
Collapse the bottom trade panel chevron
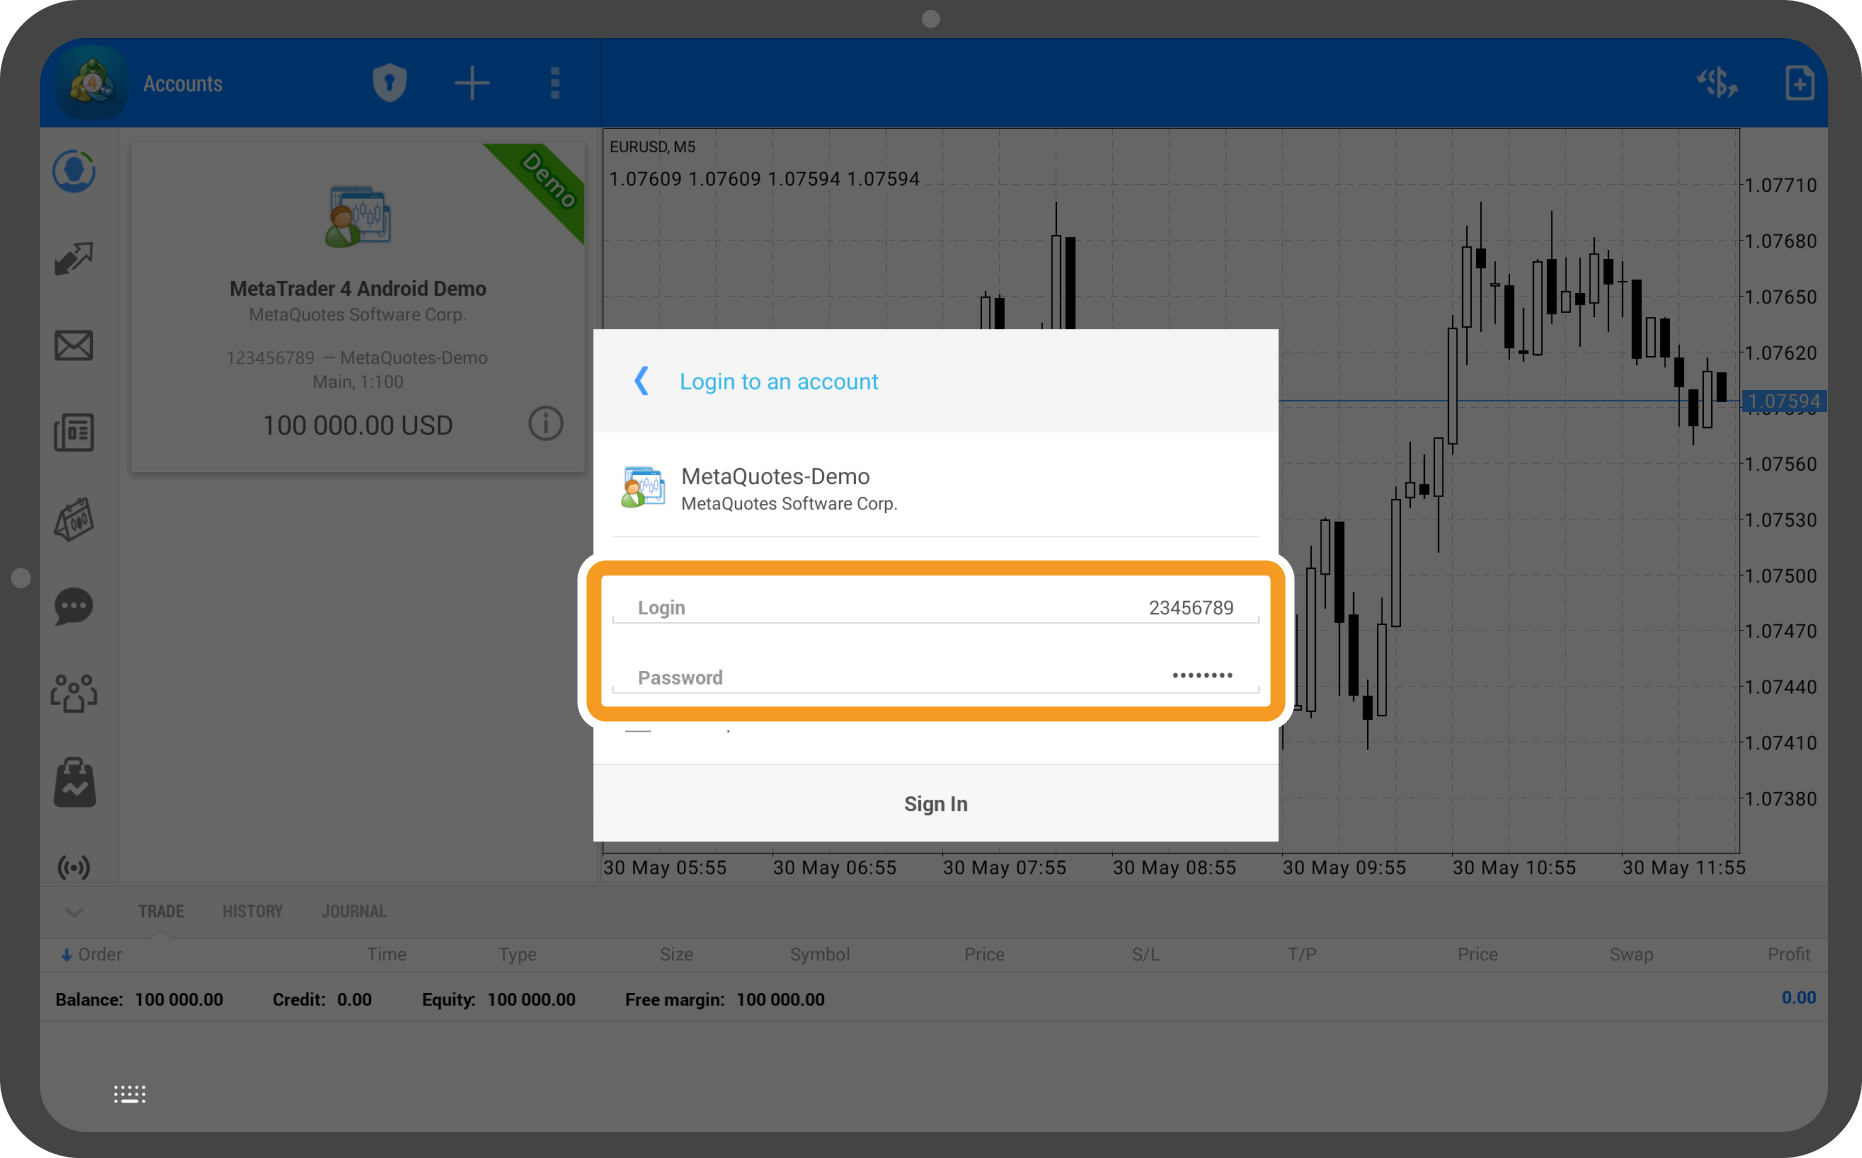pyautogui.click(x=74, y=912)
